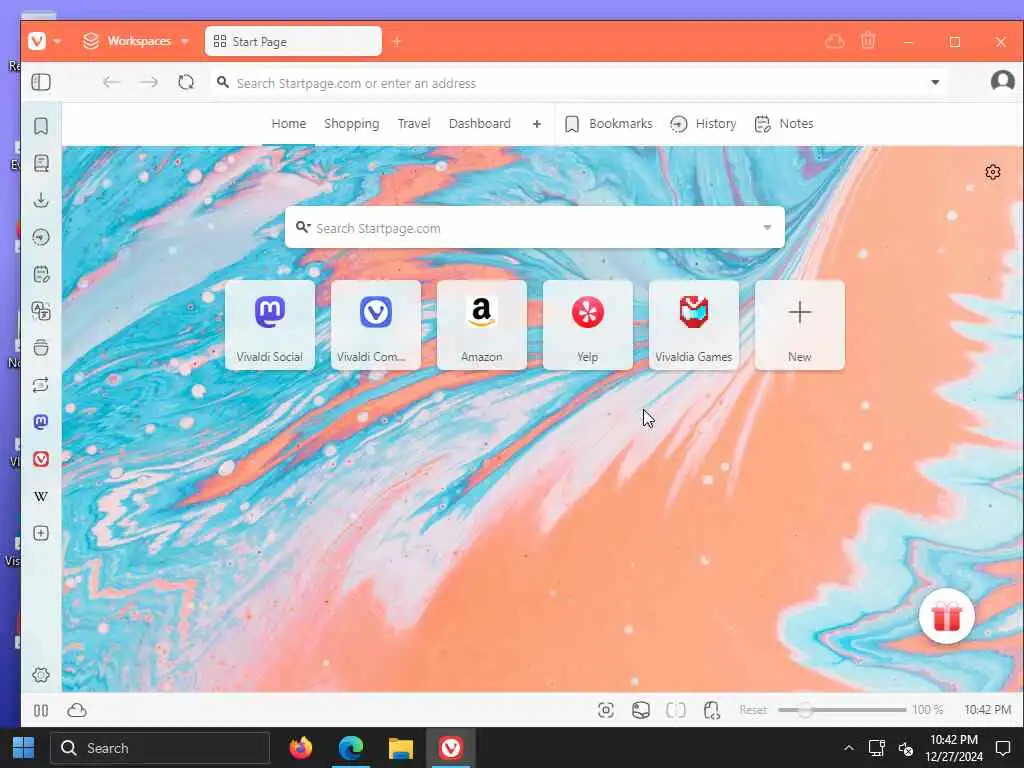1024x768 pixels.
Task: Switch to Travel speed dial tab
Action: 414,123
